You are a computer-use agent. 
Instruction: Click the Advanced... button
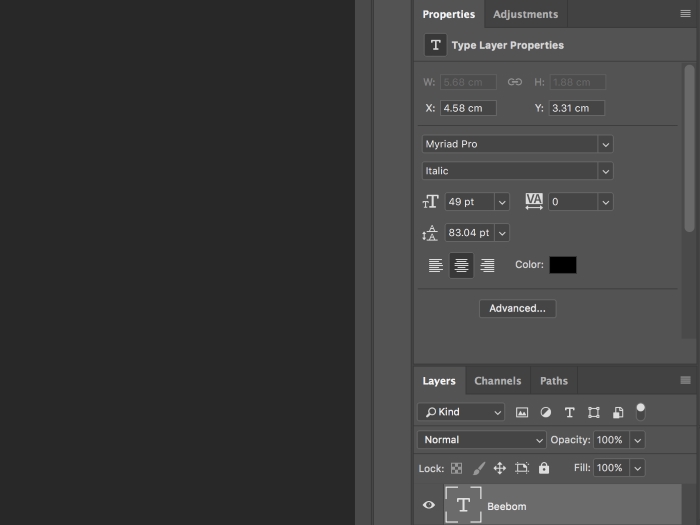tap(517, 308)
